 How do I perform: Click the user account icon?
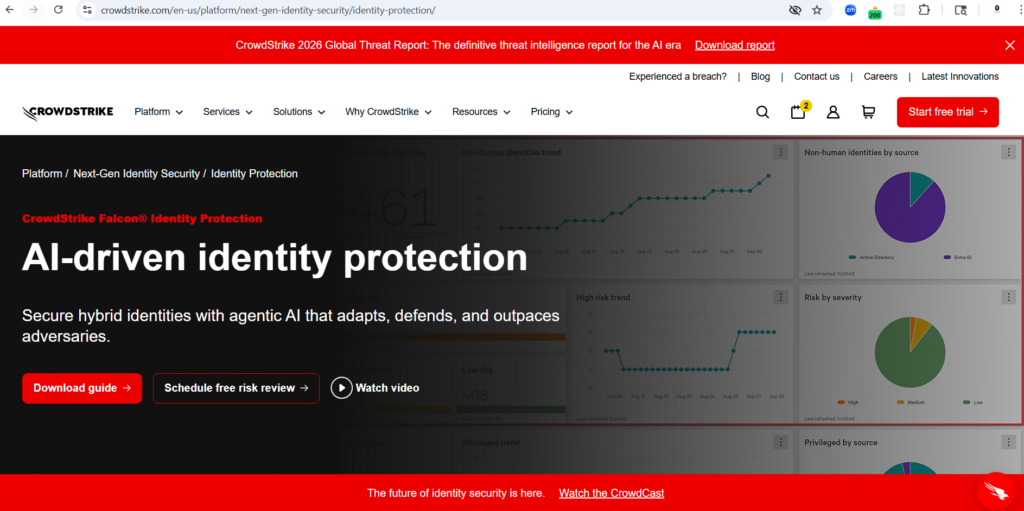click(833, 112)
